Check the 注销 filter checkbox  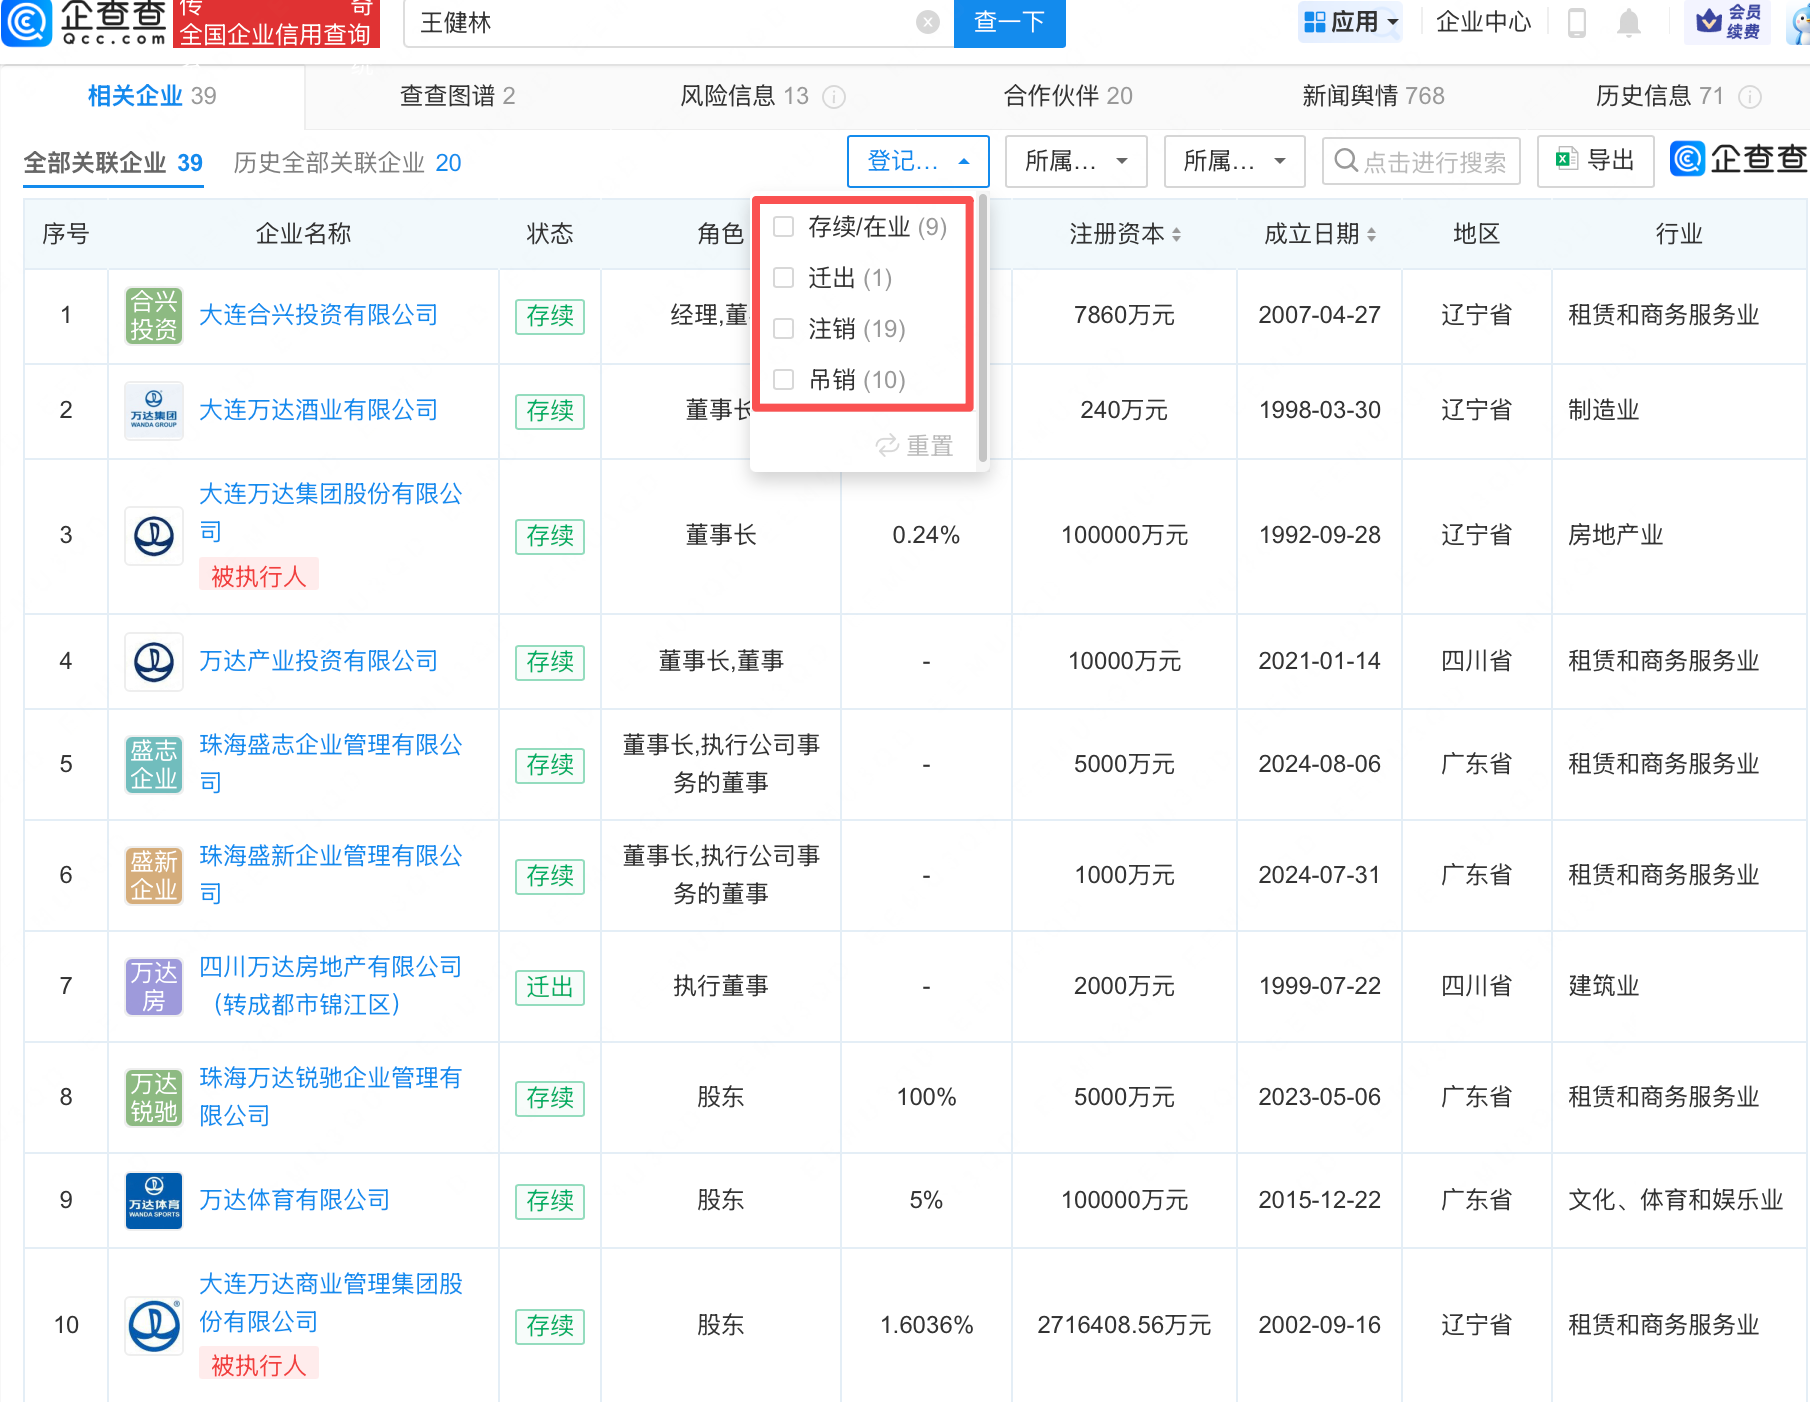pos(784,329)
